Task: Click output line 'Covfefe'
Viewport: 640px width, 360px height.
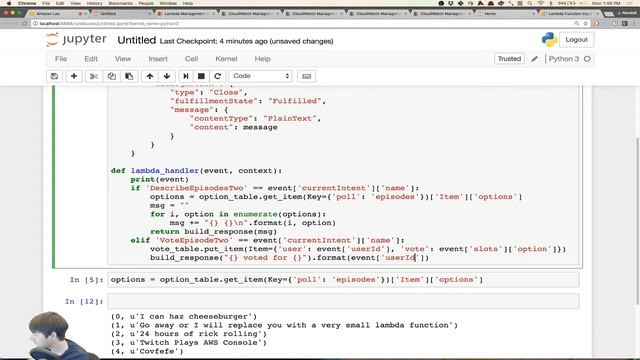Action: click(147, 351)
